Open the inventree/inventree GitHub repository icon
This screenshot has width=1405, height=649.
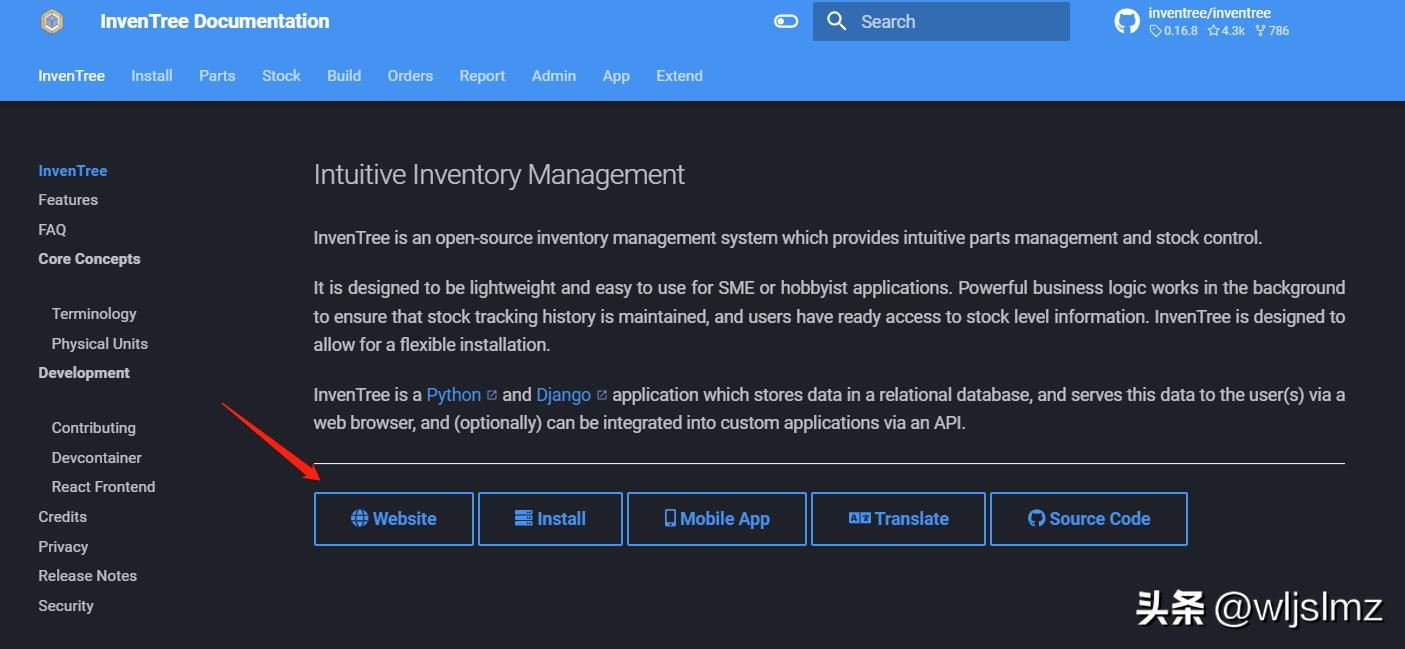tap(1127, 22)
